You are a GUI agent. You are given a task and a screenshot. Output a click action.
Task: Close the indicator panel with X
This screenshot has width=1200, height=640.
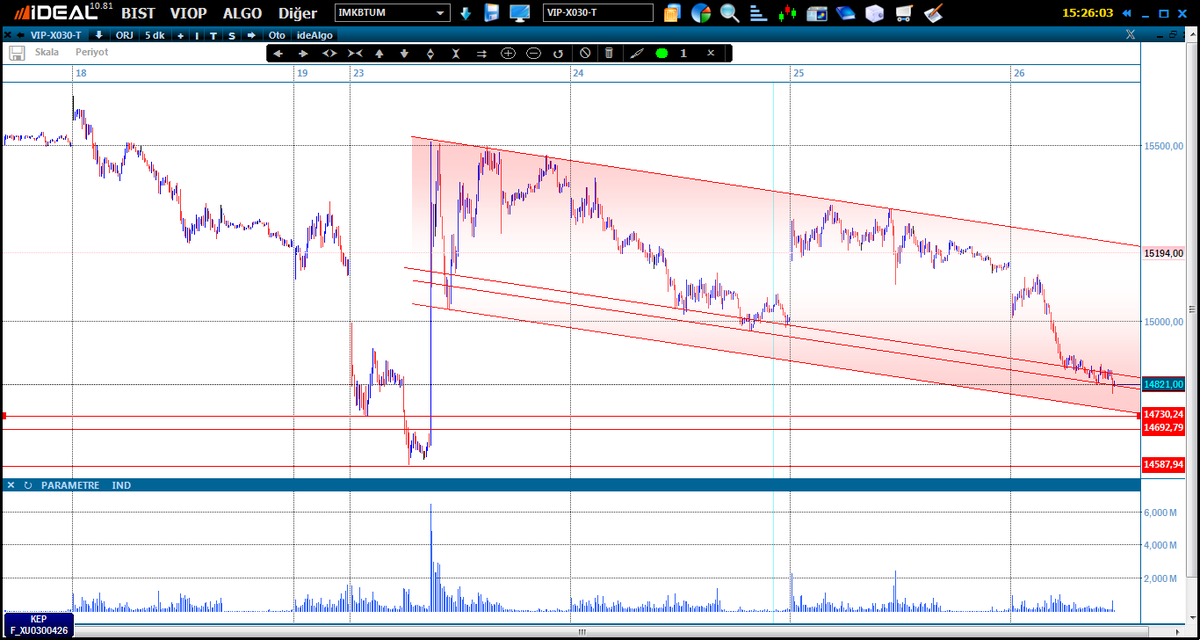11,485
